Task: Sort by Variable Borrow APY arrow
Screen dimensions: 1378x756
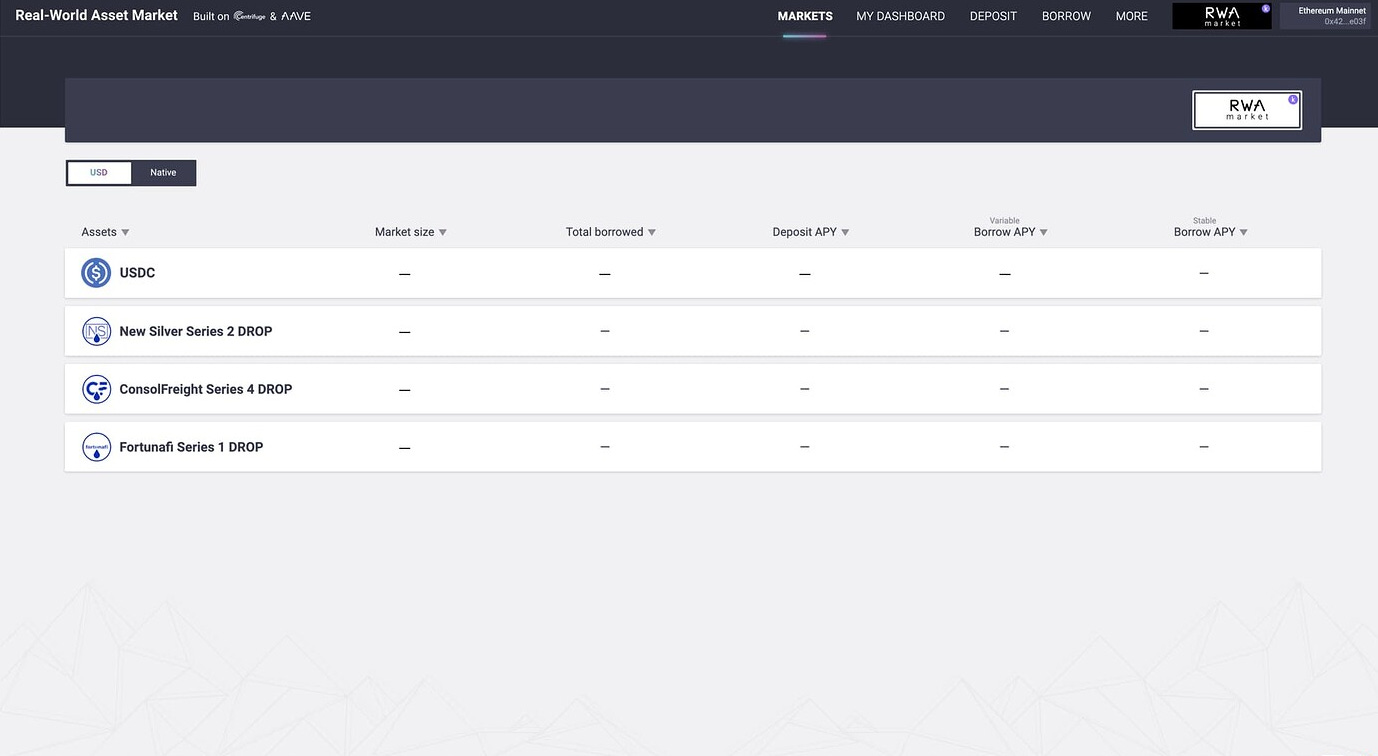Action: pyautogui.click(x=1044, y=232)
